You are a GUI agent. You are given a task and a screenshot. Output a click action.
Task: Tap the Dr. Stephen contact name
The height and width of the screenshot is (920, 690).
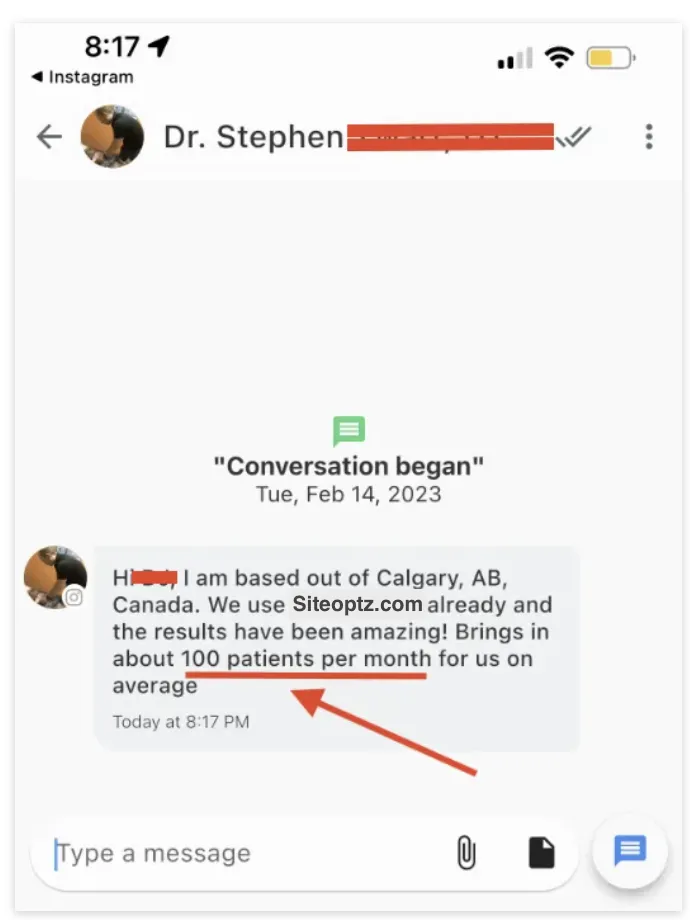pos(253,137)
